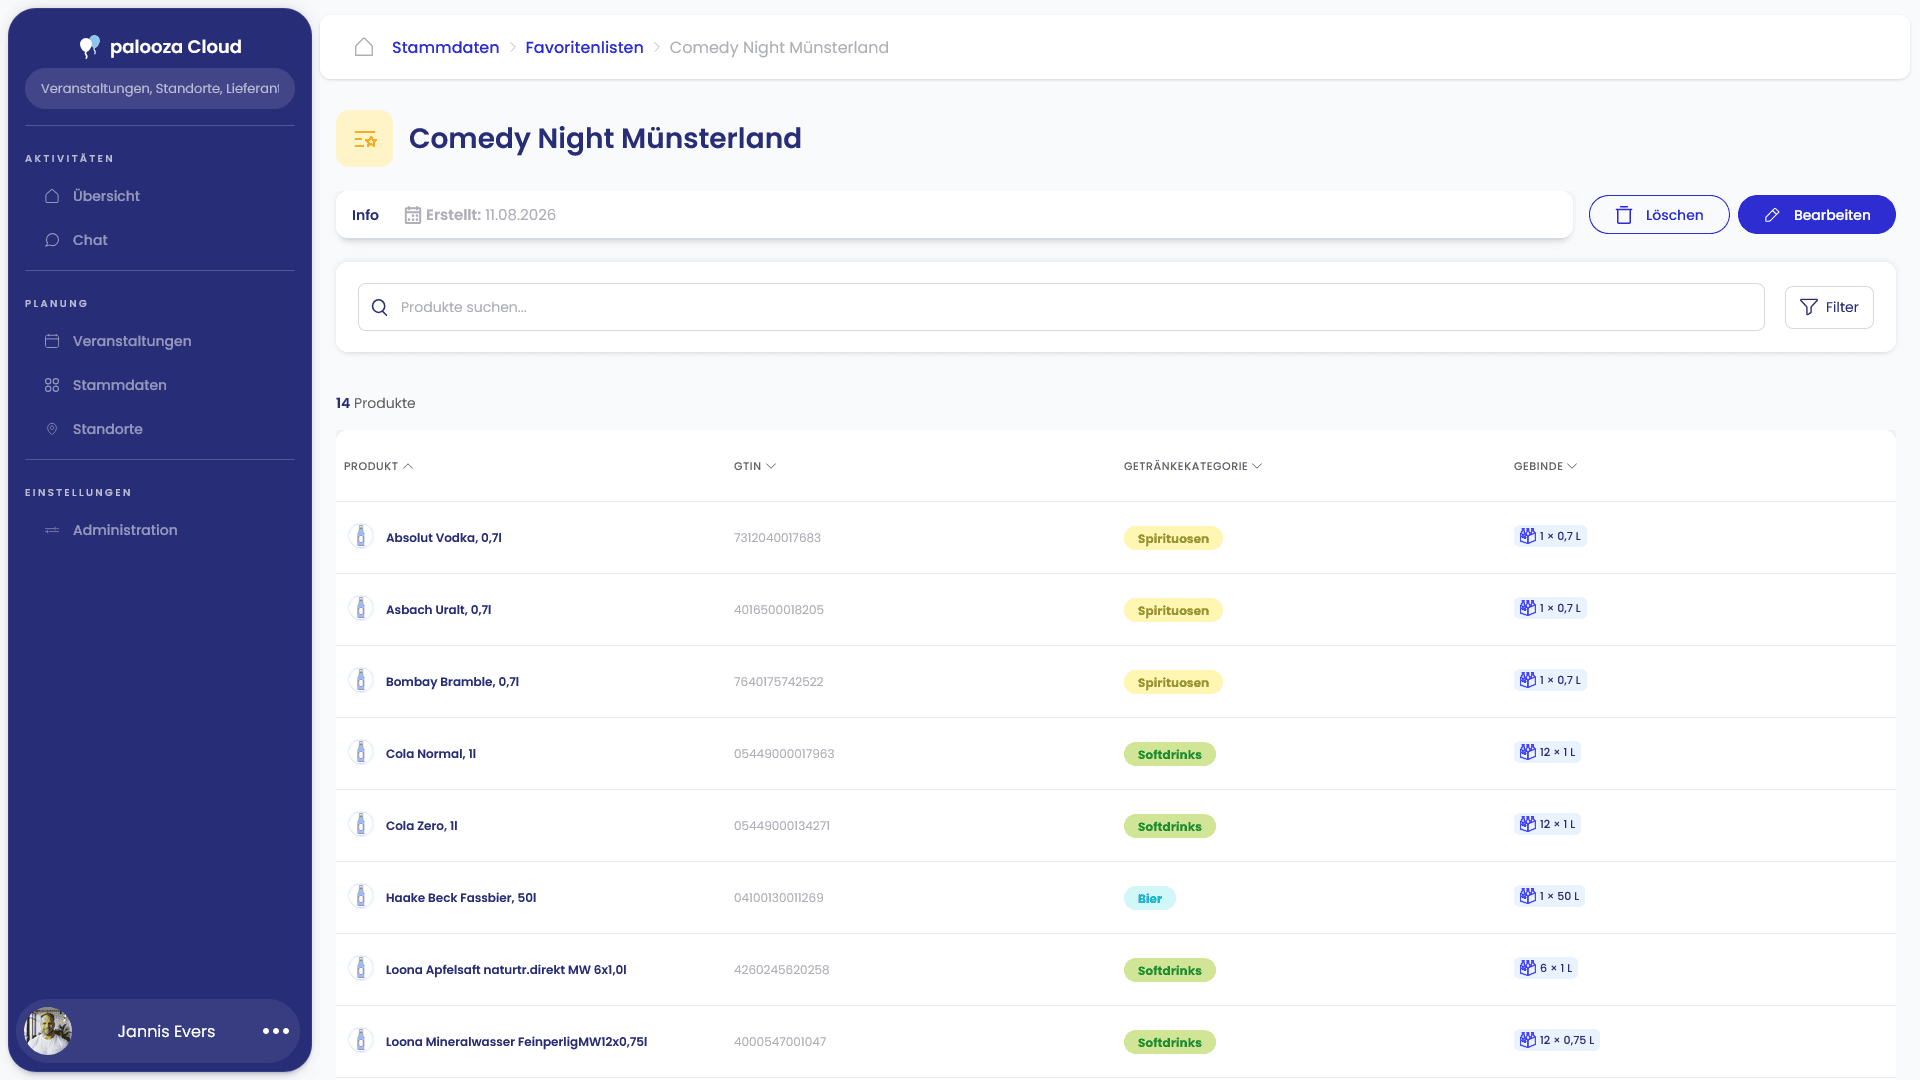Open the Filter button
This screenshot has width=1920, height=1080.
coord(1829,307)
